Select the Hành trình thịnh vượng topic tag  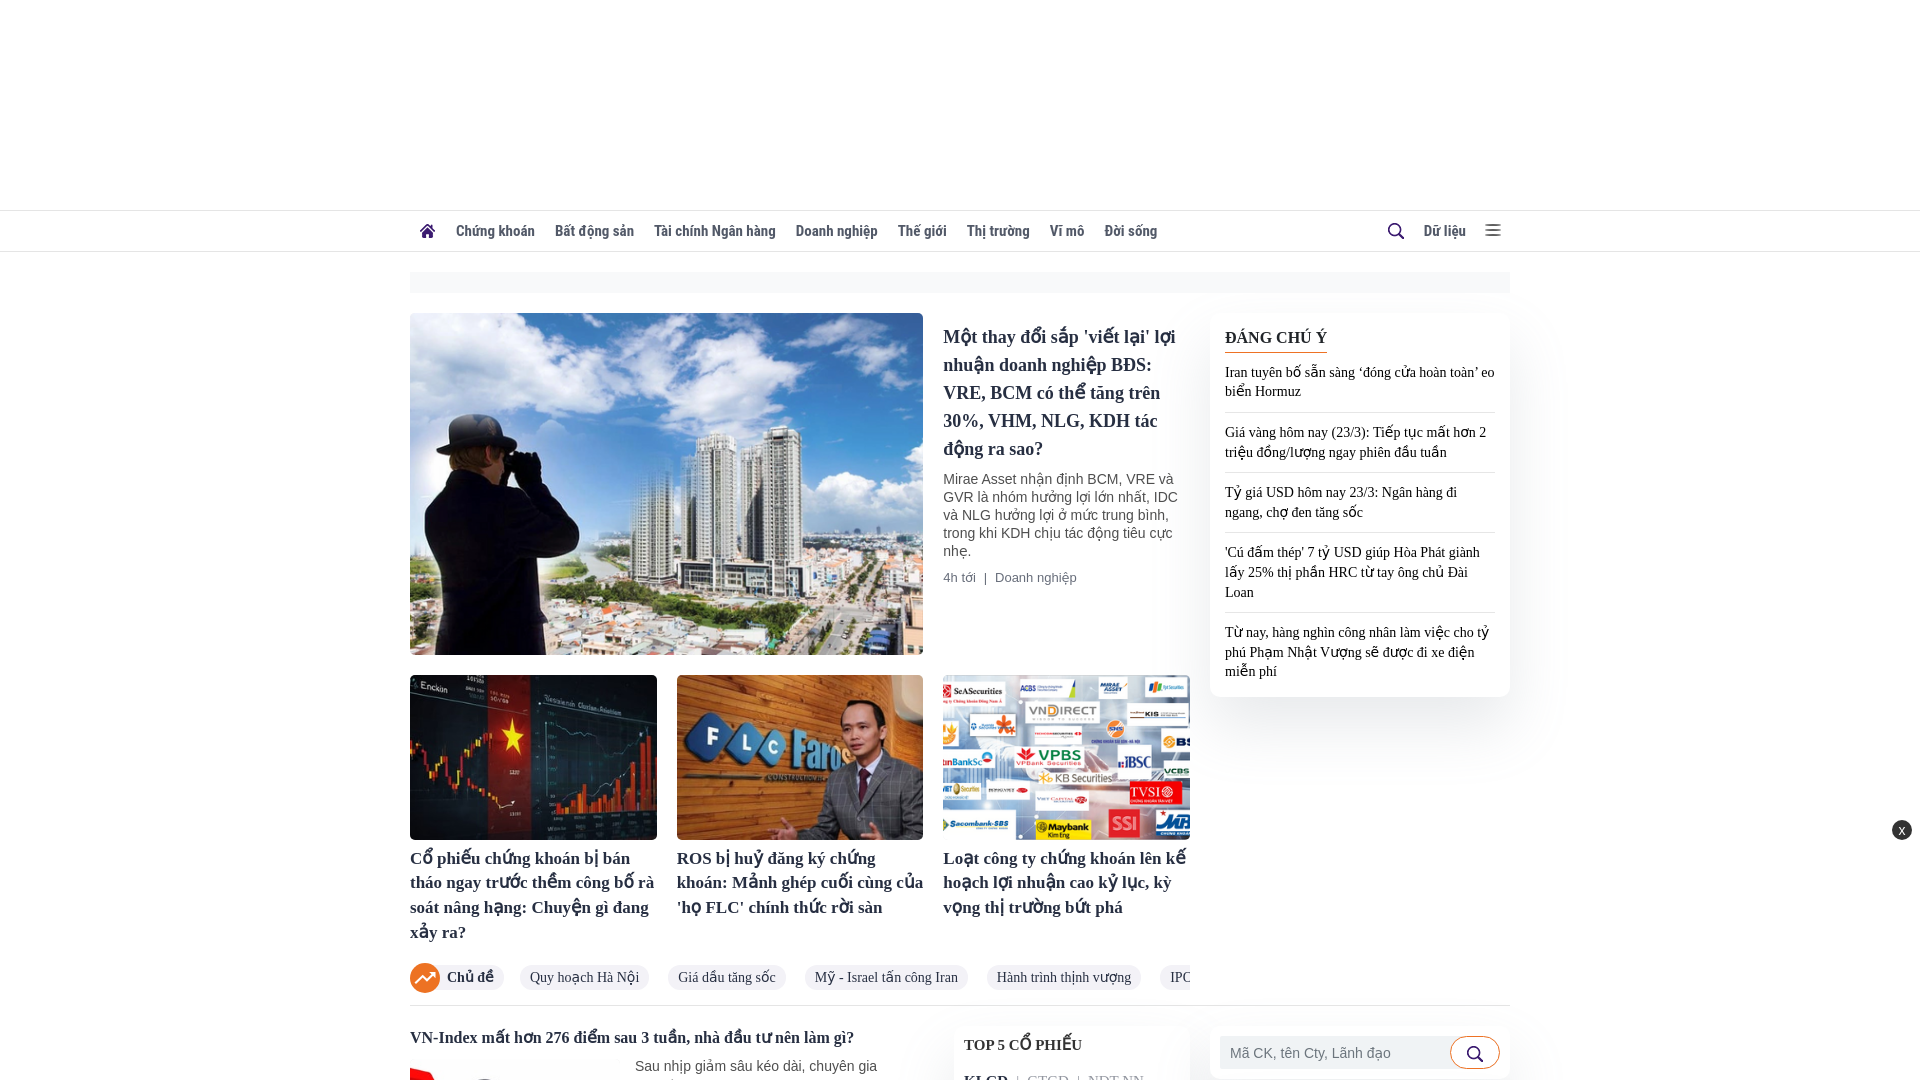1064,978
